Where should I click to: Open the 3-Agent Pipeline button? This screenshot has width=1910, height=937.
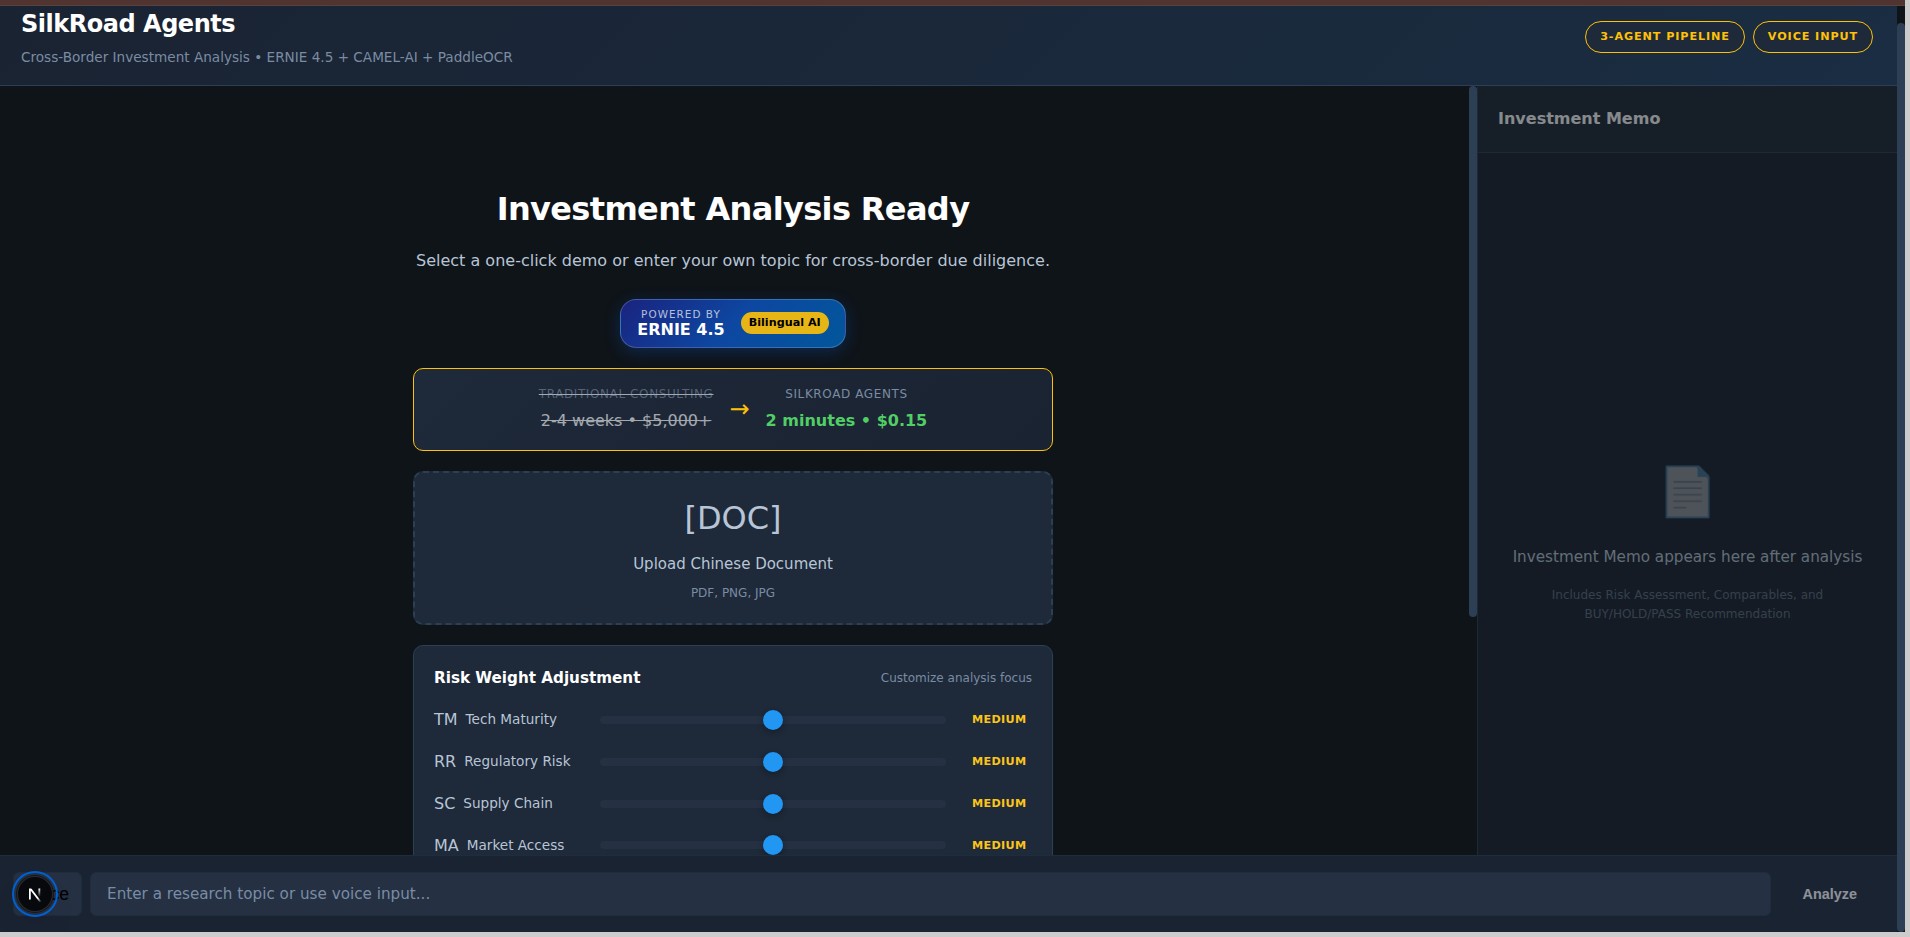tap(1664, 36)
